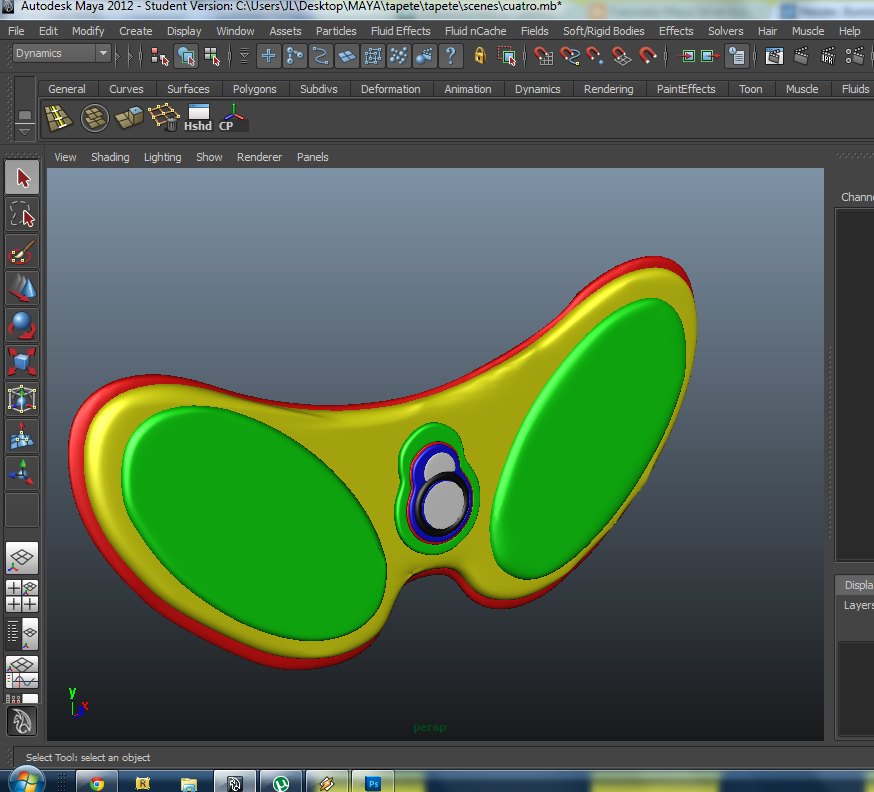Open the Persp/Outliner layout
The width and height of the screenshot is (874, 792).
[22, 633]
